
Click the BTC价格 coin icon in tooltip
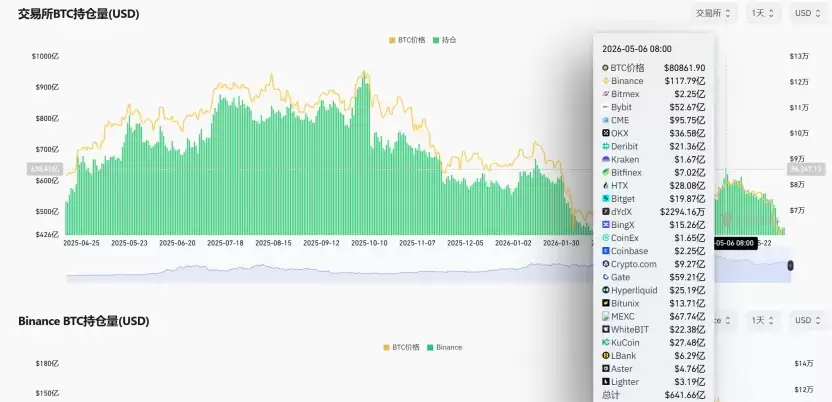tap(605, 68)
